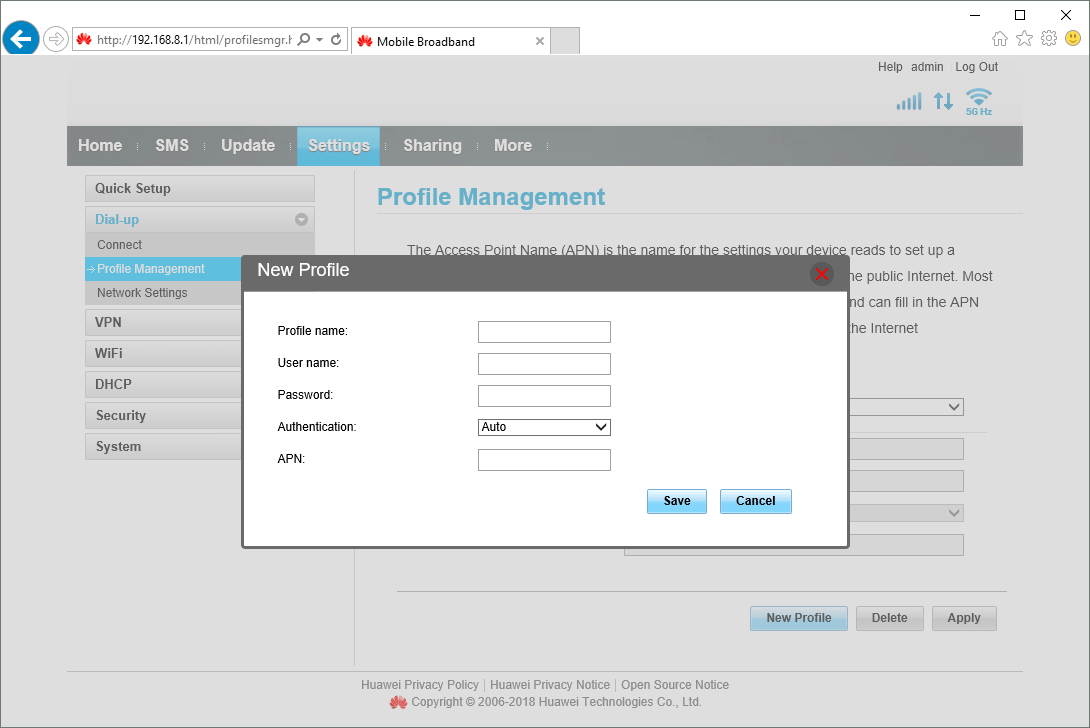1090x728 pixels.
Task: Save the new profile
Action: pos(676,501)
